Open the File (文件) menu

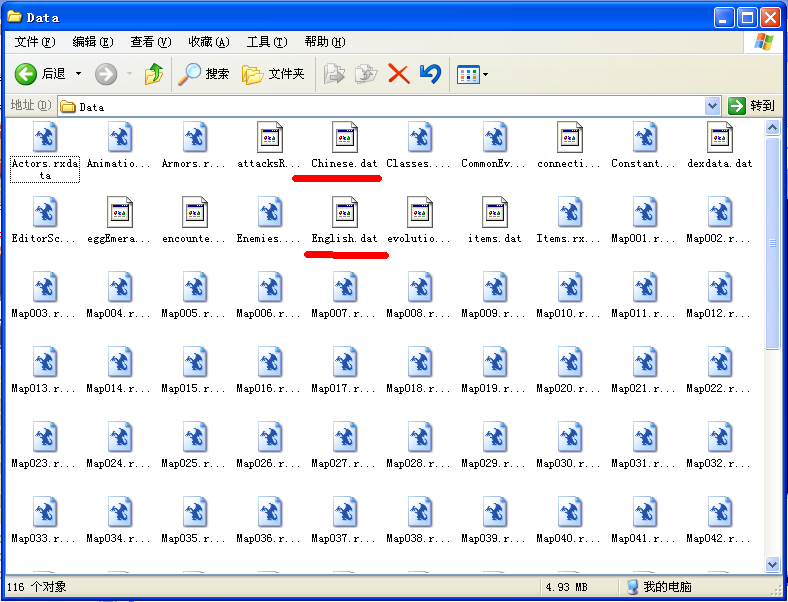coord(34,42)
